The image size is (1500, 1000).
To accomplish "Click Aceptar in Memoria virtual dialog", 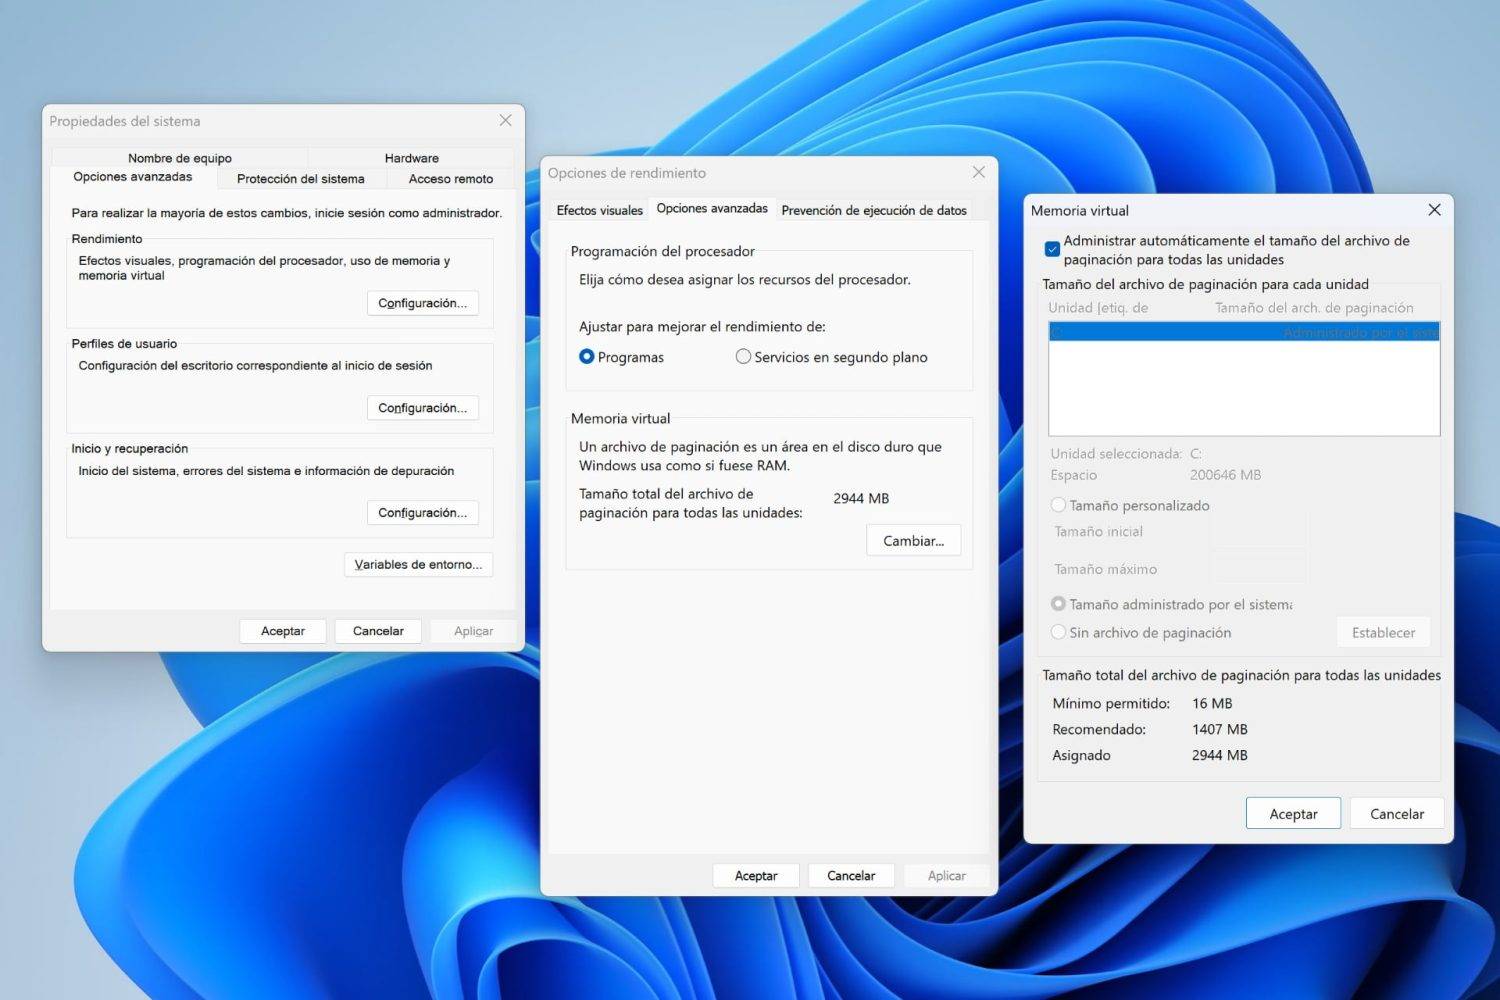I will click(1293, 814).
